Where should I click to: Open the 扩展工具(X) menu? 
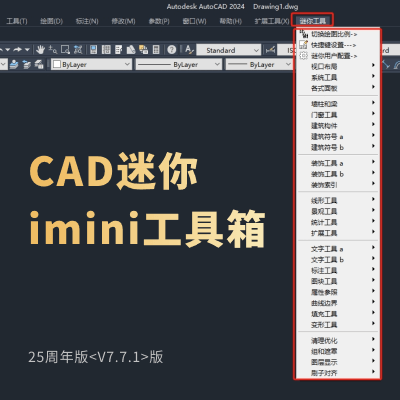pyautogui.click(x=272, y=21)
